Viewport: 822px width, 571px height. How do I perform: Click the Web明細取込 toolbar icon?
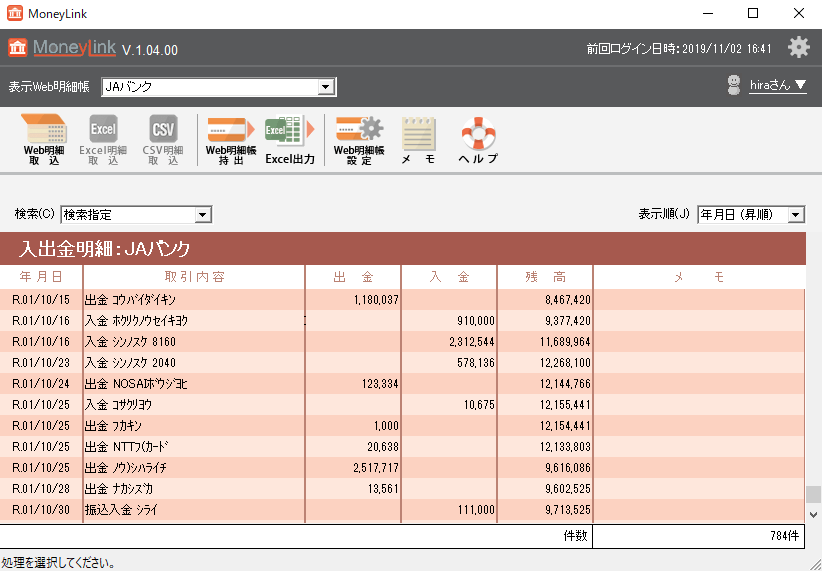44,139
